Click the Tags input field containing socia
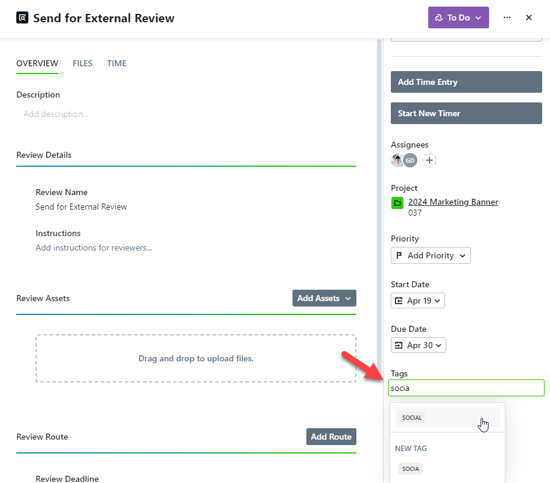Viewport: 550px width, 483px height. click(x=466, y=388)
